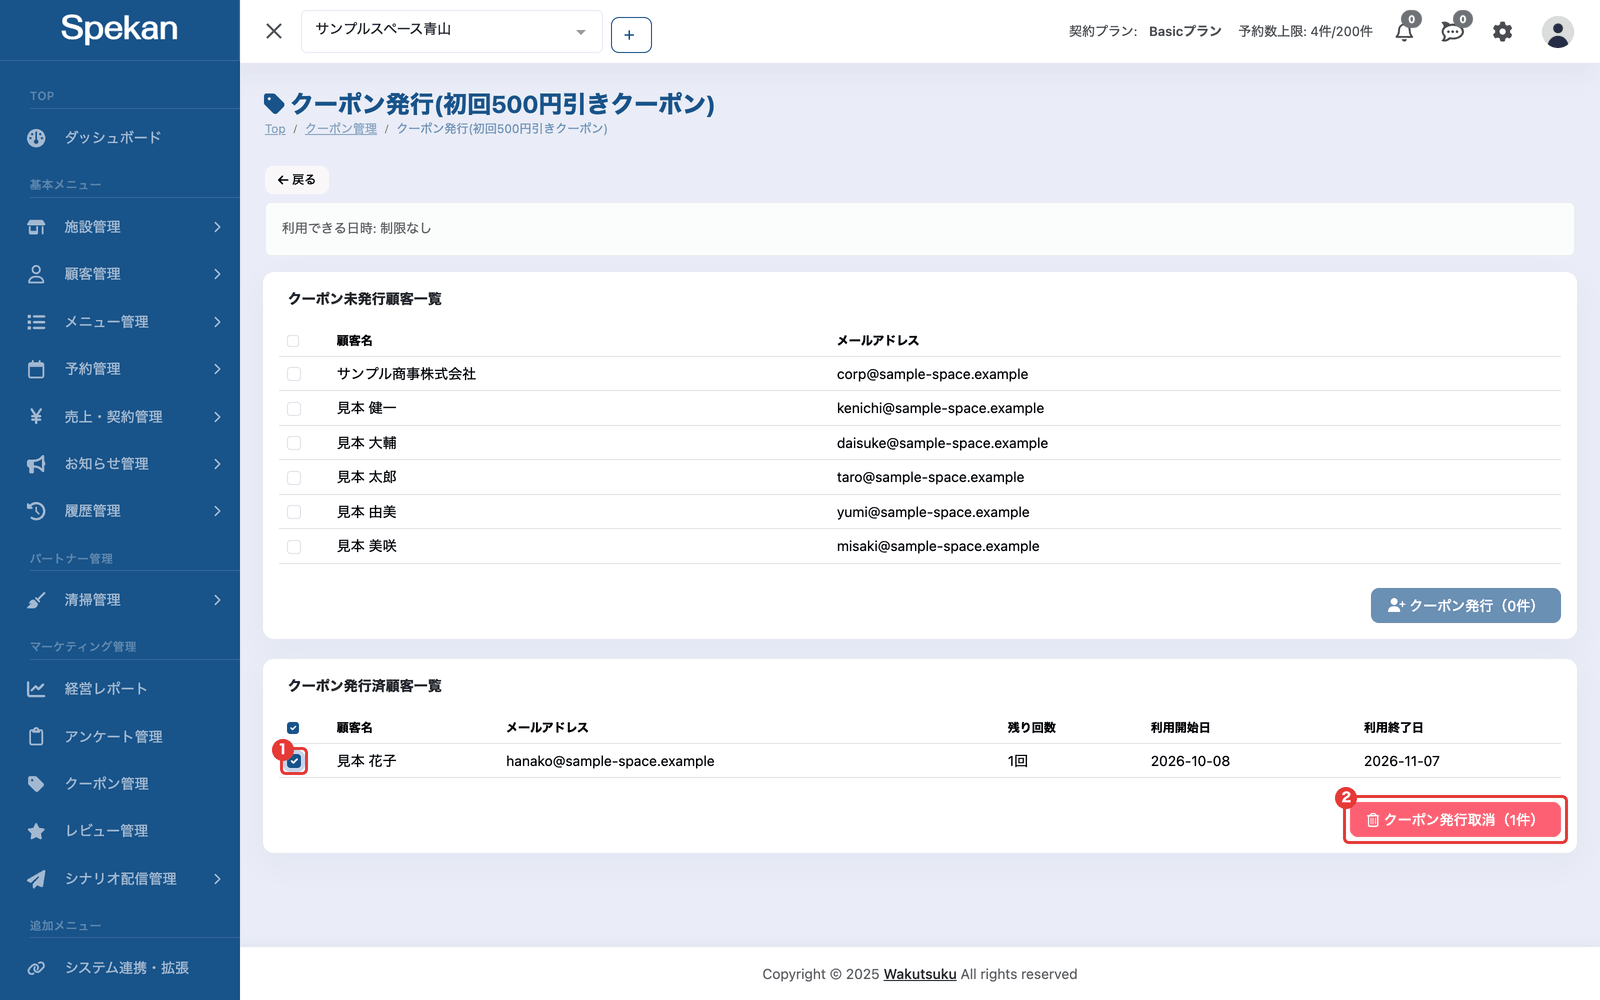This screenshot has height=1000, width=1600.
Task: Close the sidebar with the X icon
Action: tap(274, 31)
